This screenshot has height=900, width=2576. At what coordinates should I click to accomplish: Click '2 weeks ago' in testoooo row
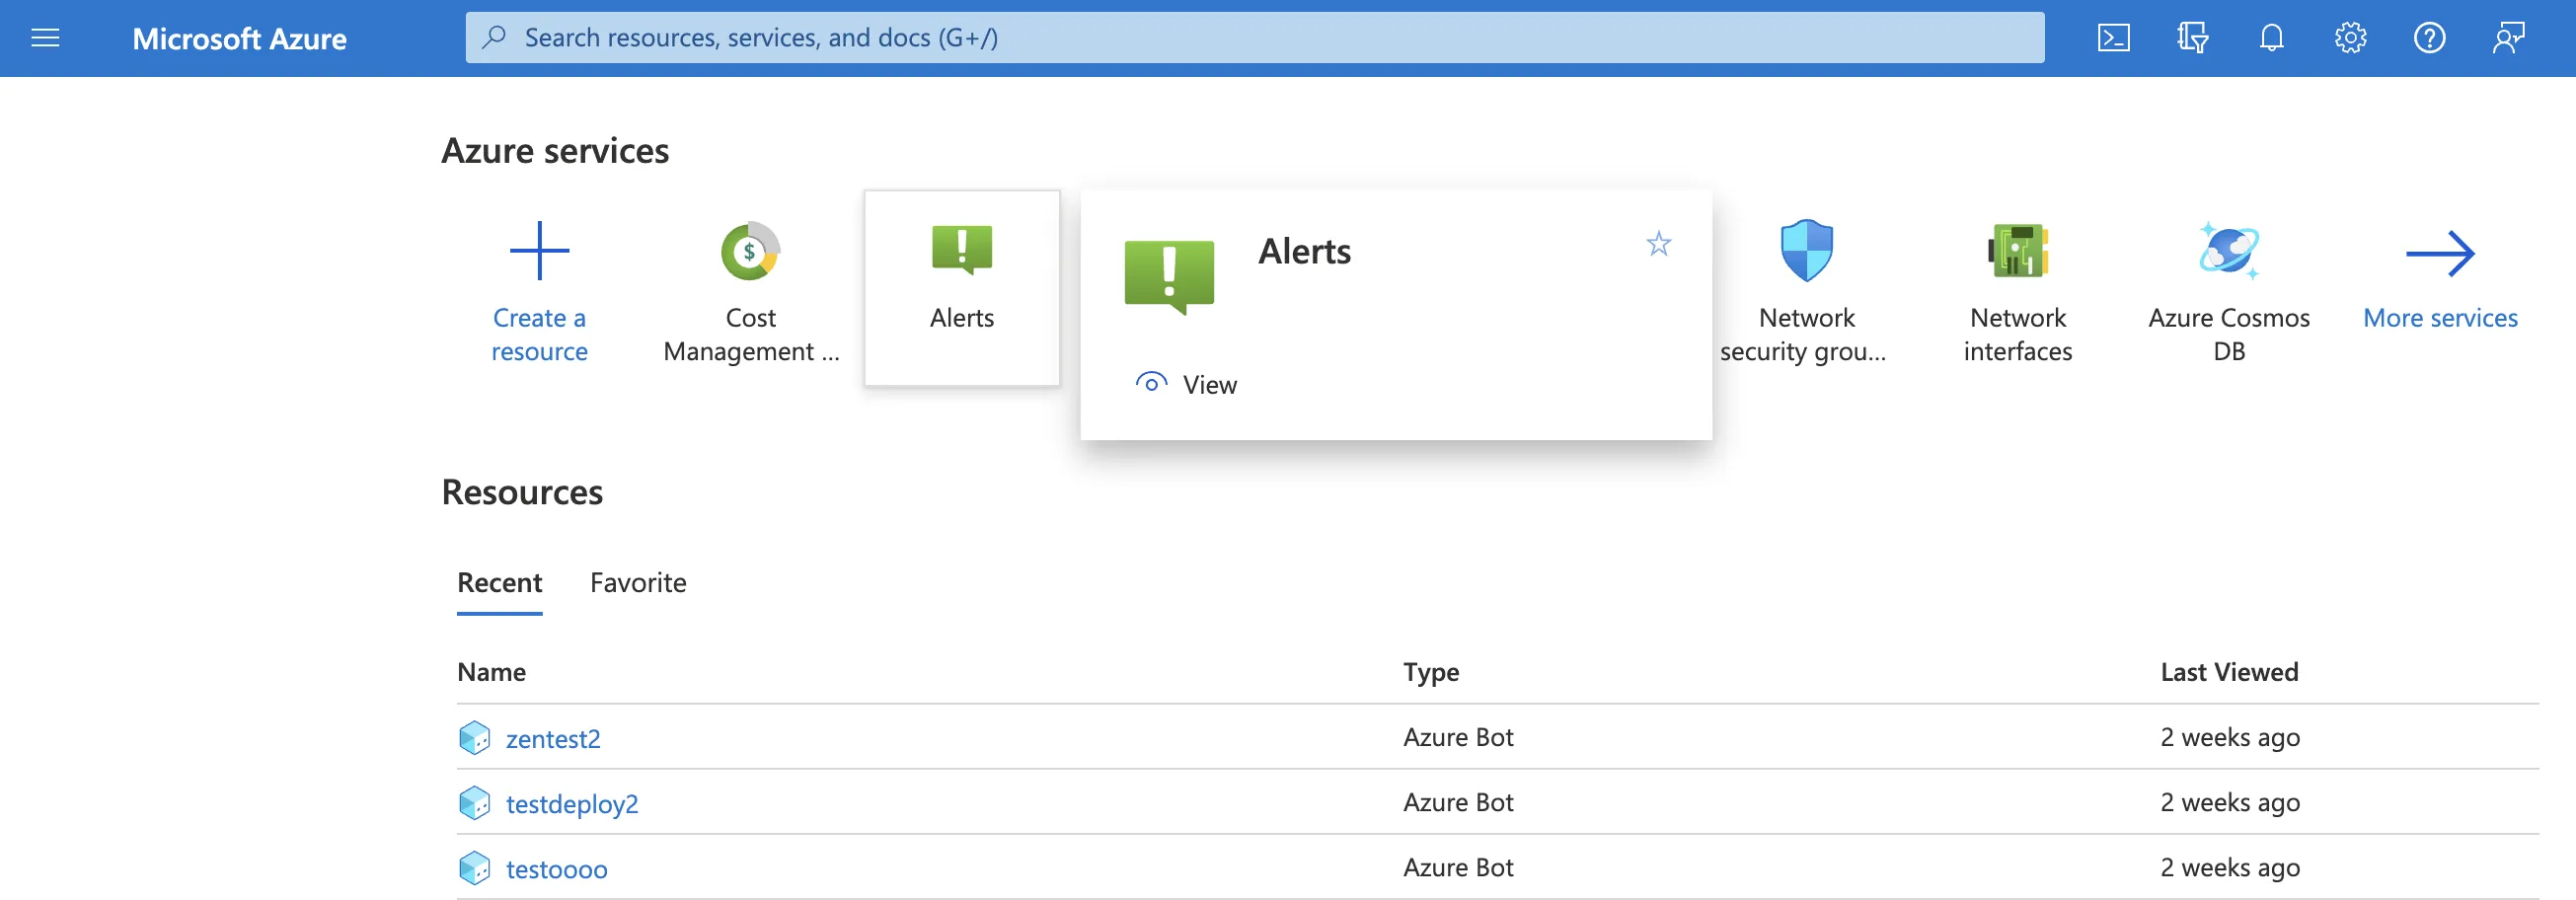point(2230,867)
